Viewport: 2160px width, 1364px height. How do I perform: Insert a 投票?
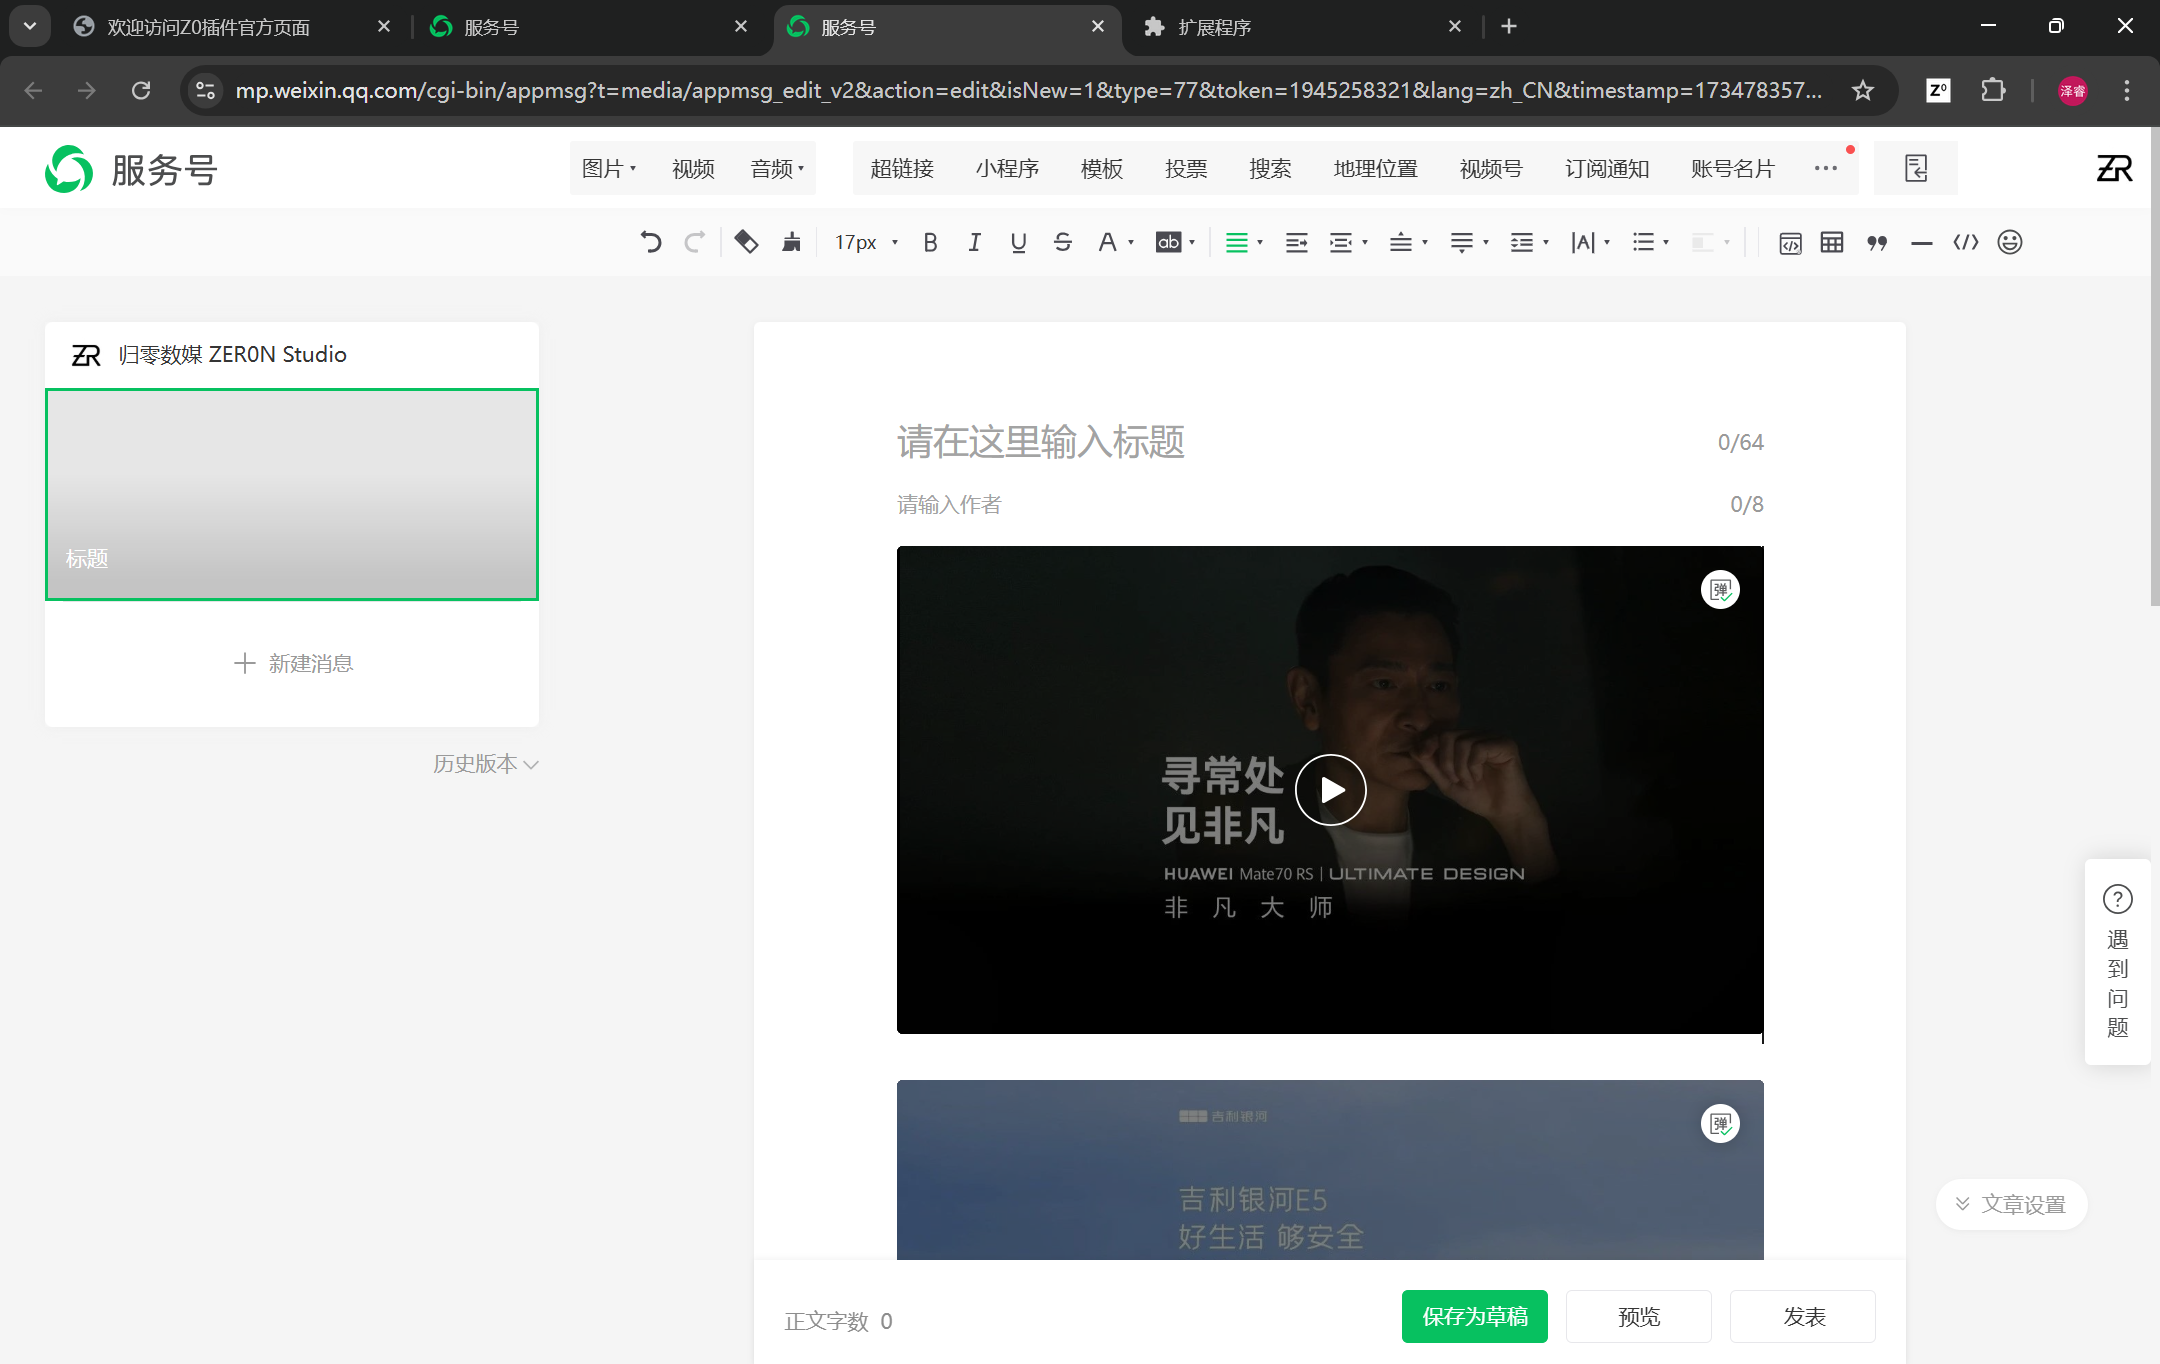point(1186,169)
